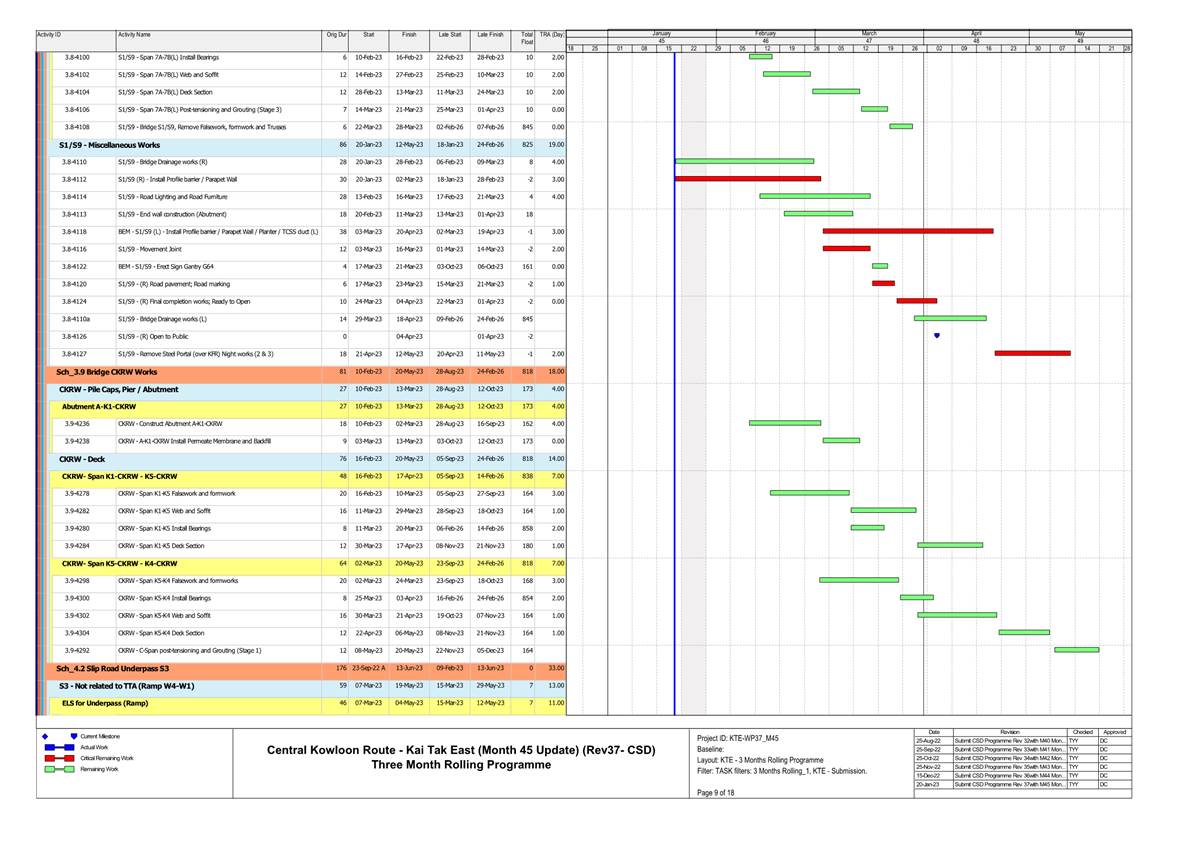Click the Total Float column header
Viewport: 1200px width, 850px height.
pos(527,38)
